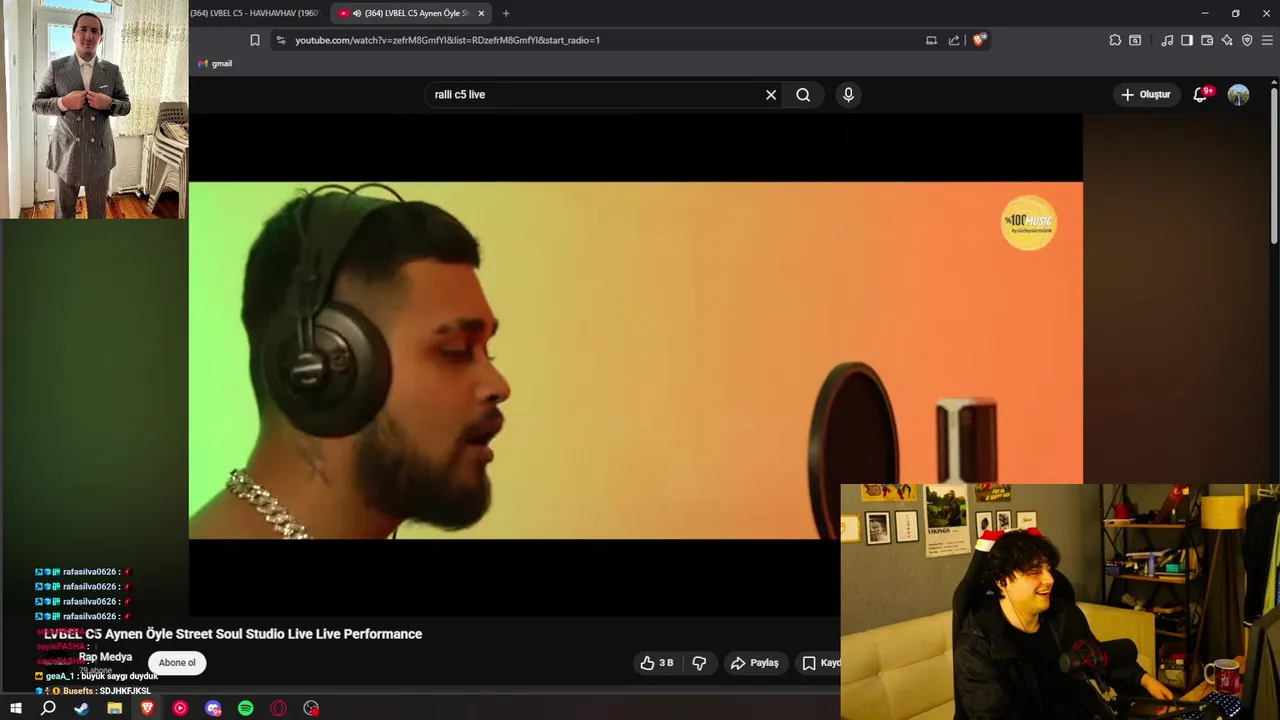Click the share page icon in address bar
This screenshot has width=1280, height=720.
click(x=954, y=40)
